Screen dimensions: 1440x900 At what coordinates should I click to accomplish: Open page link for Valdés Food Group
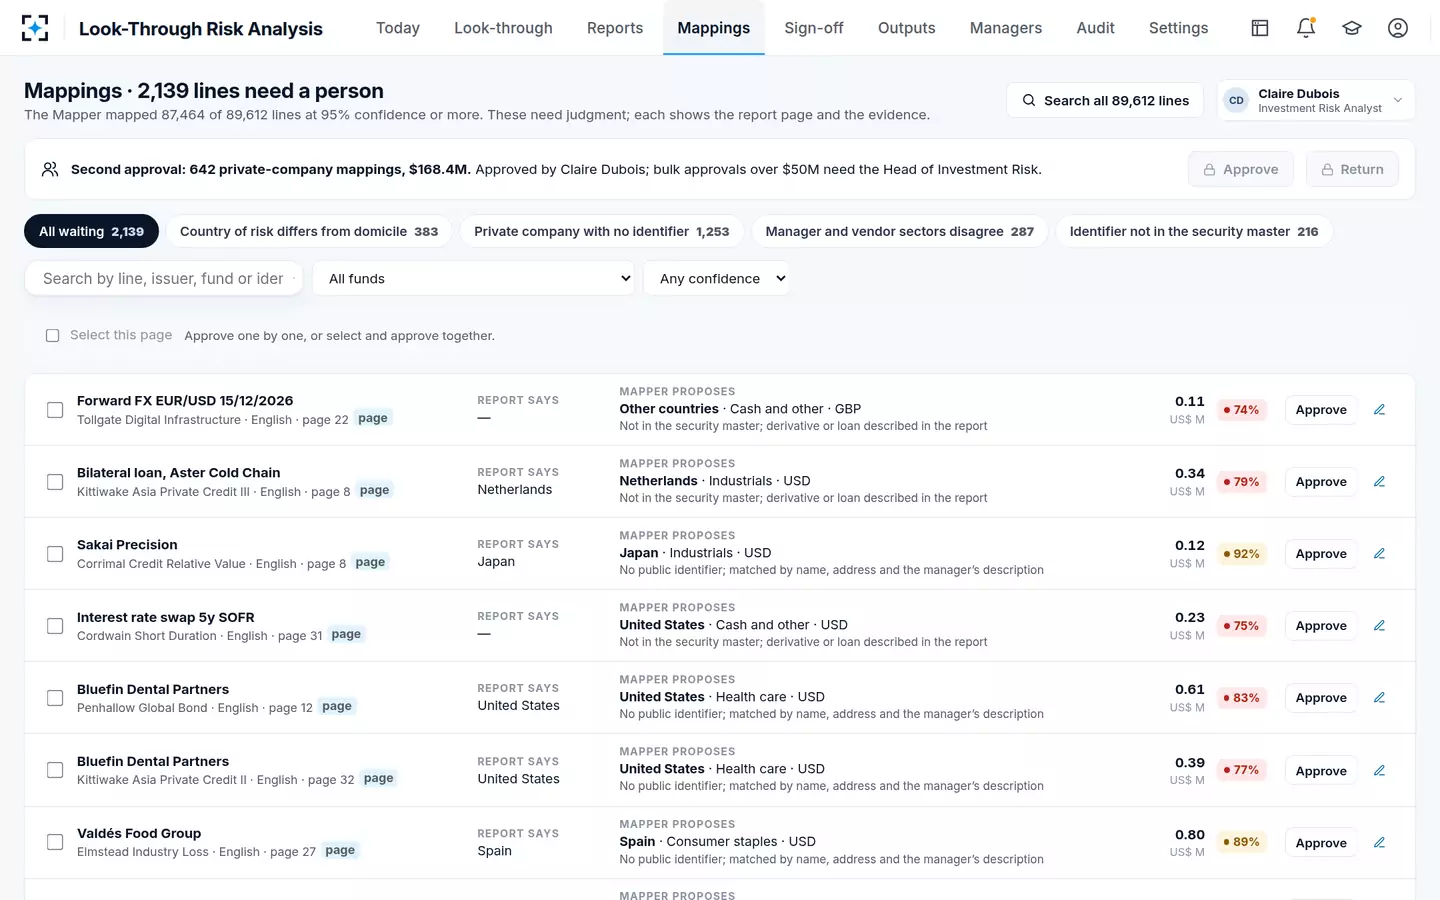point(340,851)
